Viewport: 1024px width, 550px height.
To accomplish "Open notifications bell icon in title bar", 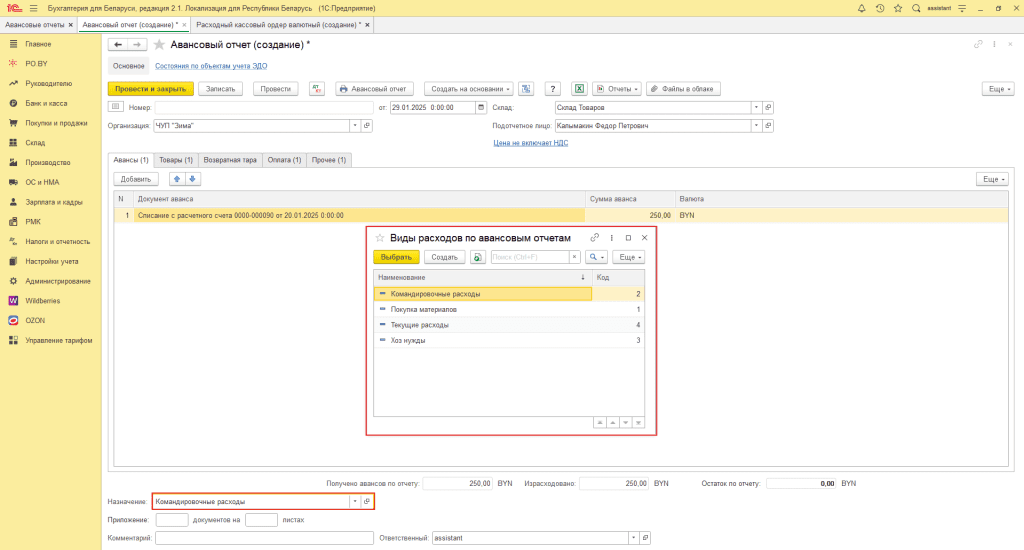I will [x=862, y=7].
